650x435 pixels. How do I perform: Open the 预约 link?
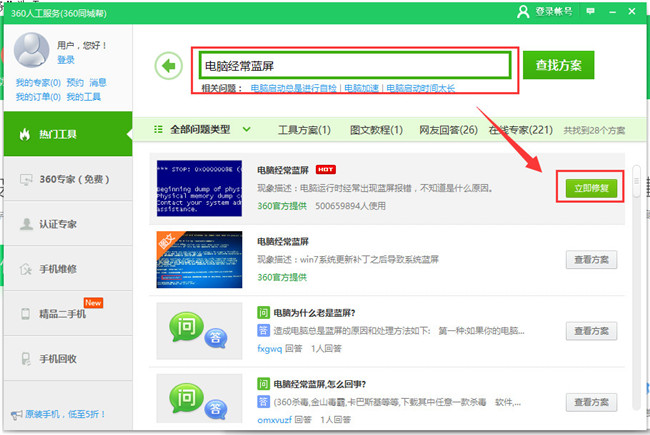[75, 83]
